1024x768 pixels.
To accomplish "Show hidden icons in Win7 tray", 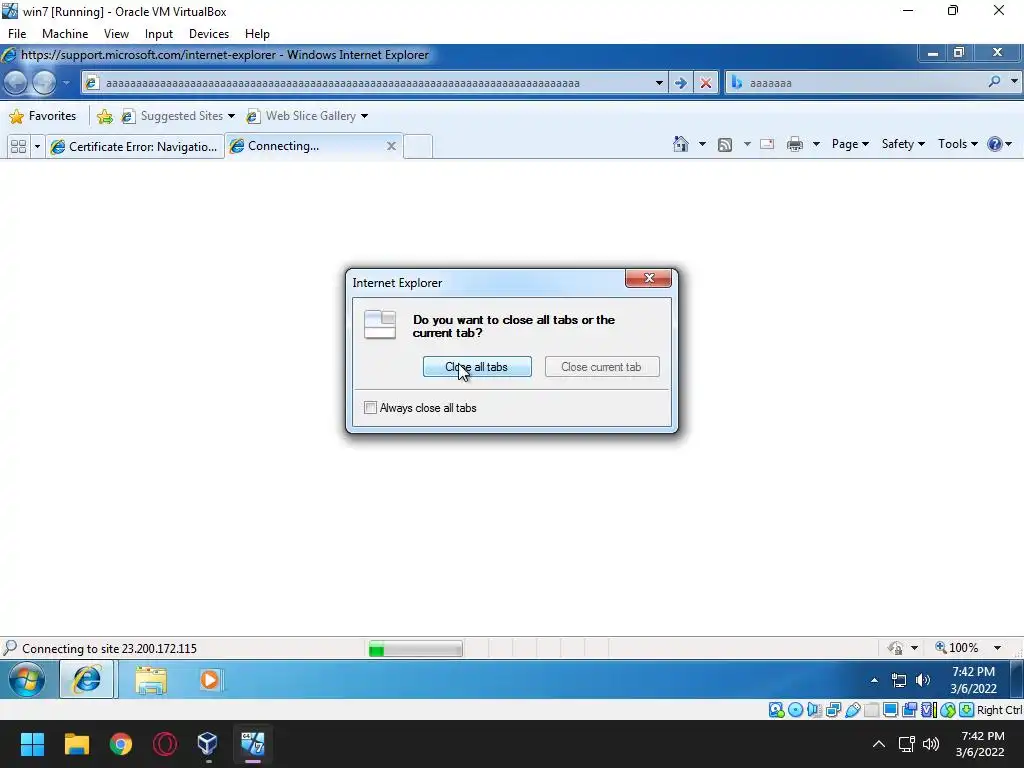I will [874, 680].
